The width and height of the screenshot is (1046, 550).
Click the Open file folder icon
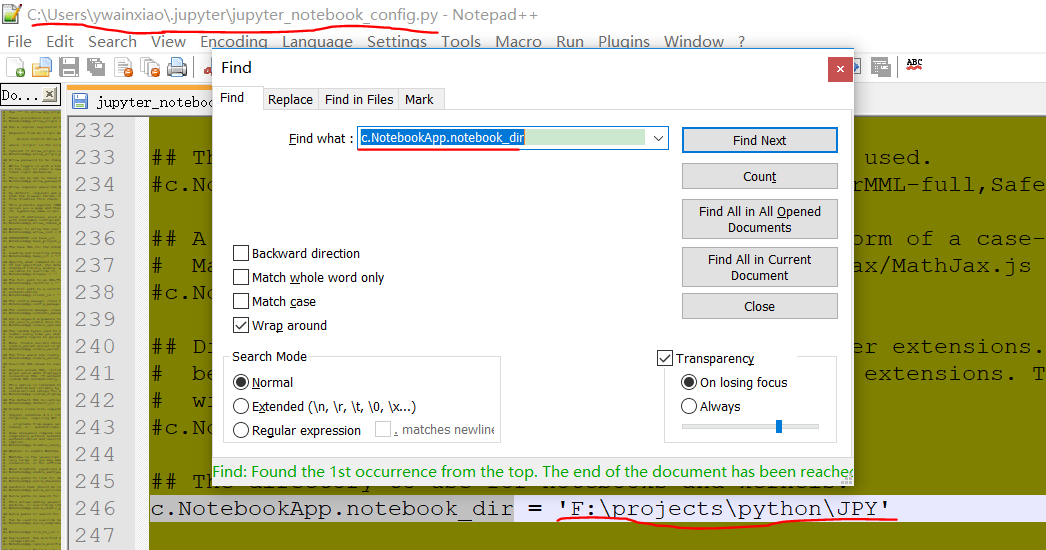42,67
